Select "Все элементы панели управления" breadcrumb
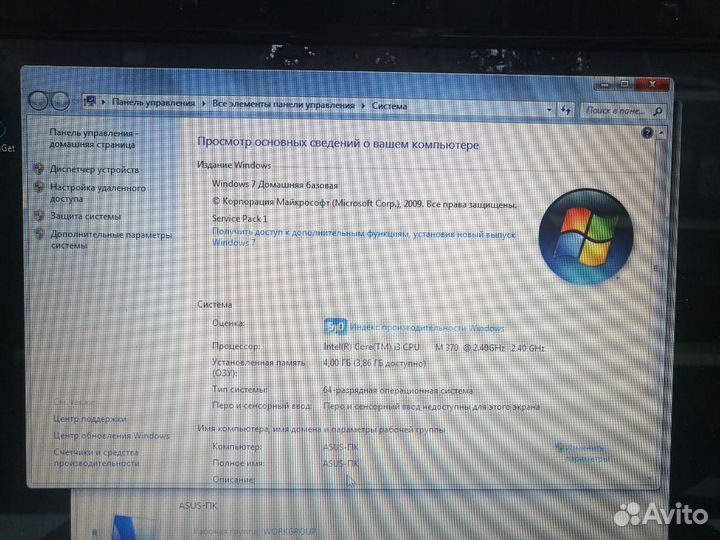The image size is (720, 540). click(x=283, y=105)
